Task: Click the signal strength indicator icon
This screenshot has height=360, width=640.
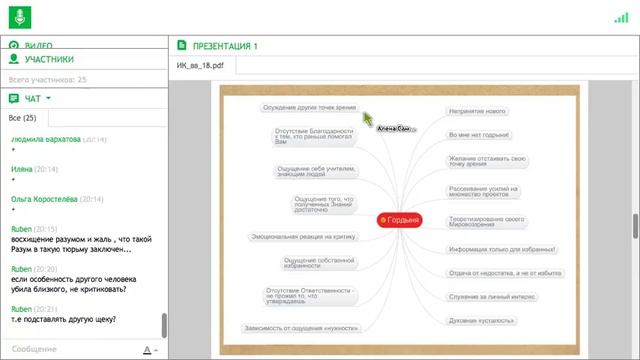Action: coord(621,18)
